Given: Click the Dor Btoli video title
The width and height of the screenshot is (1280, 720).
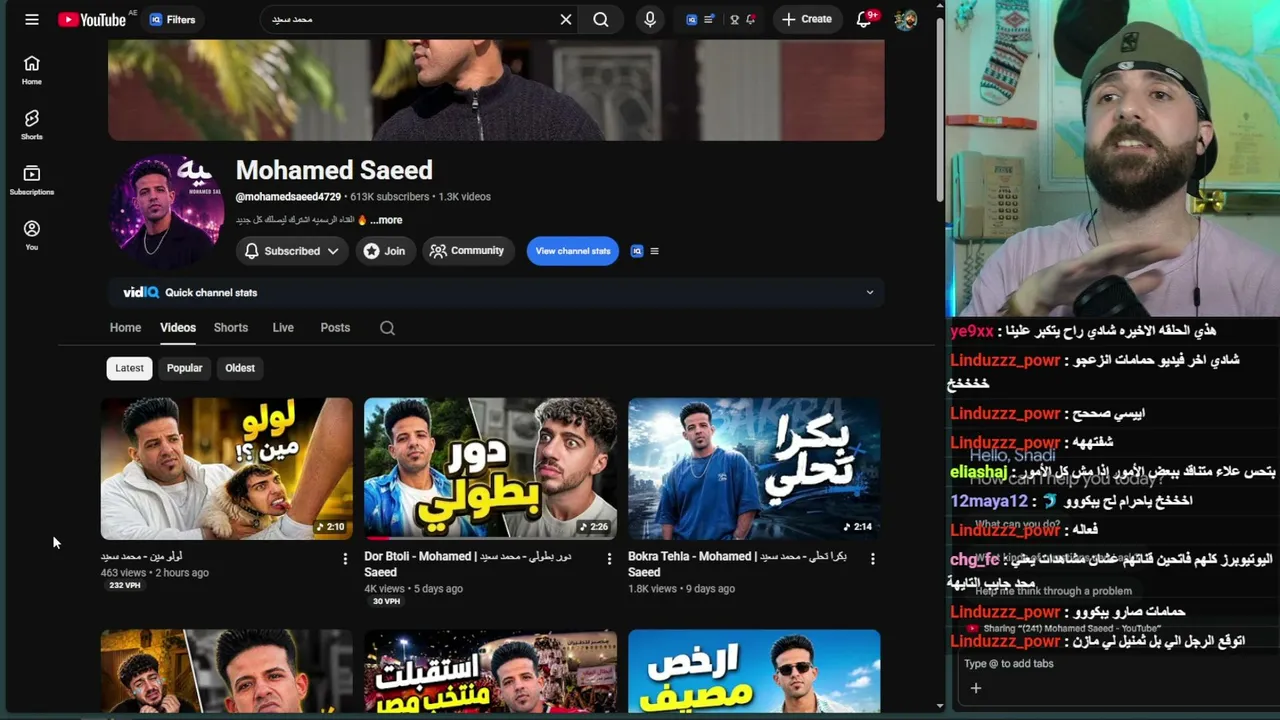Looking at the screenshot, I should pos(468,564).
